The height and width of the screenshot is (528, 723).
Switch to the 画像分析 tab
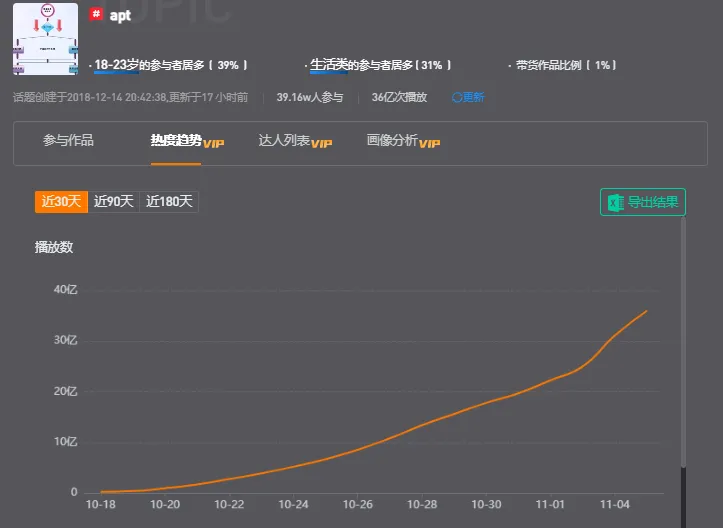[392, 141]
